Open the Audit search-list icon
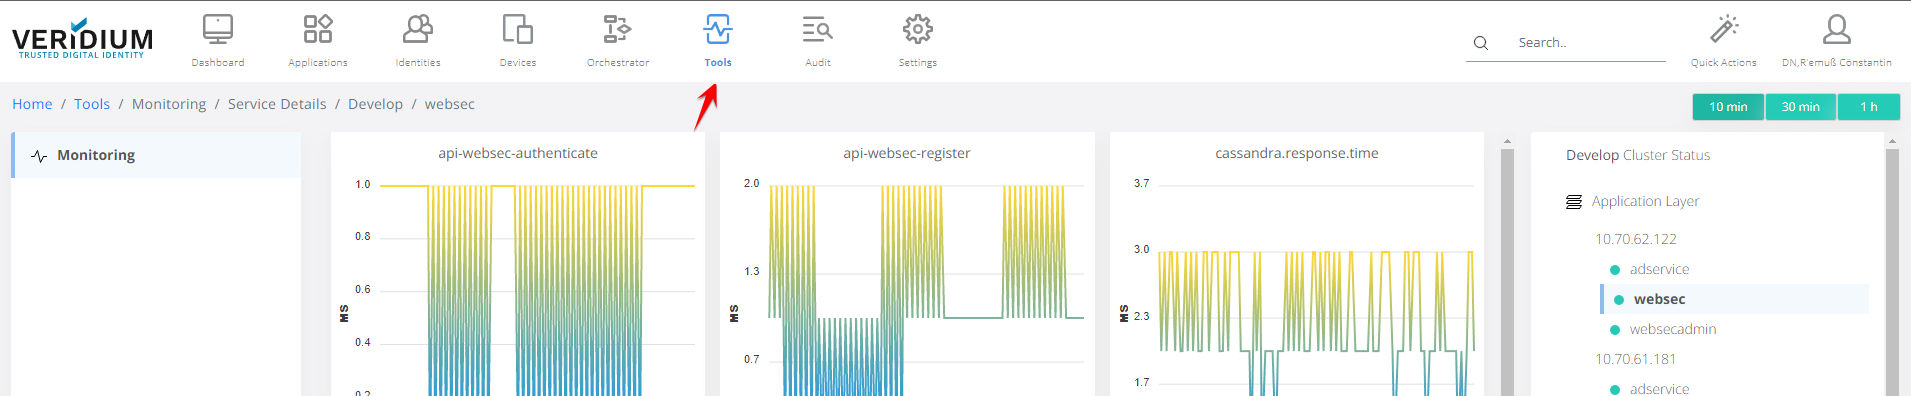The height and width of the screenshot is (396, 1911). (x=818, y=29)
